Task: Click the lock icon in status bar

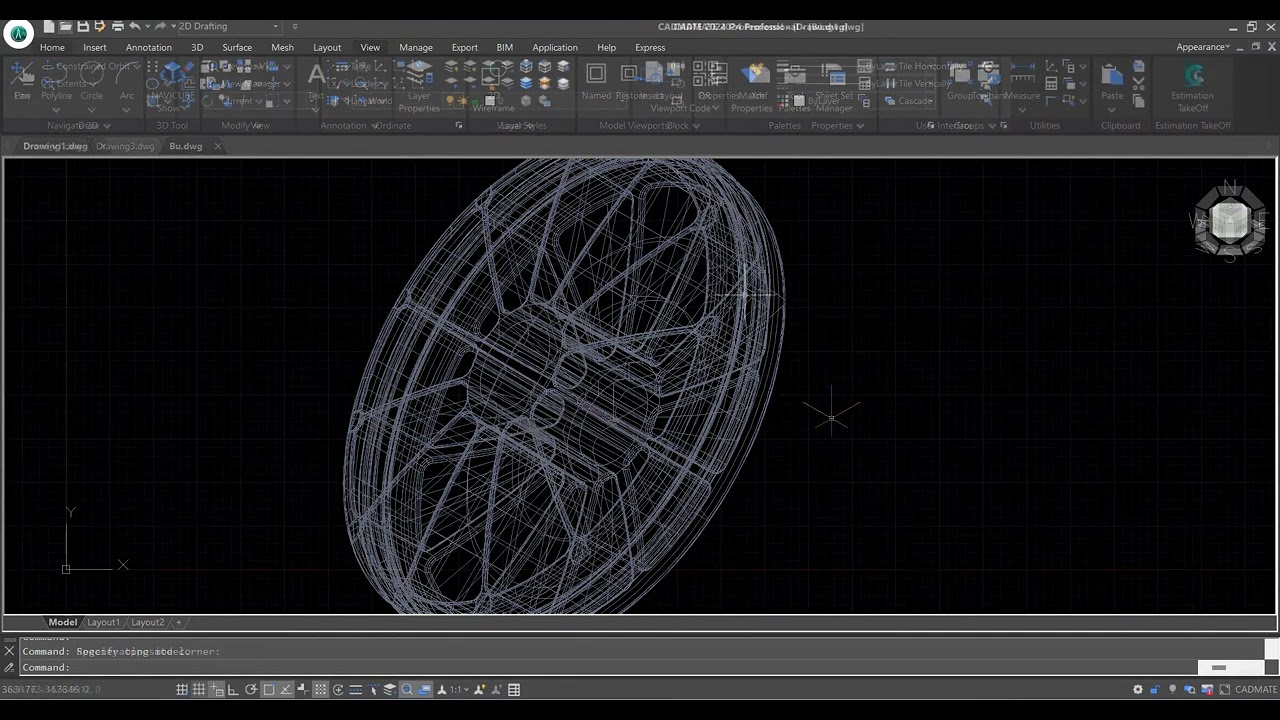Action: pyautogui.click(x=1155, y=689)
